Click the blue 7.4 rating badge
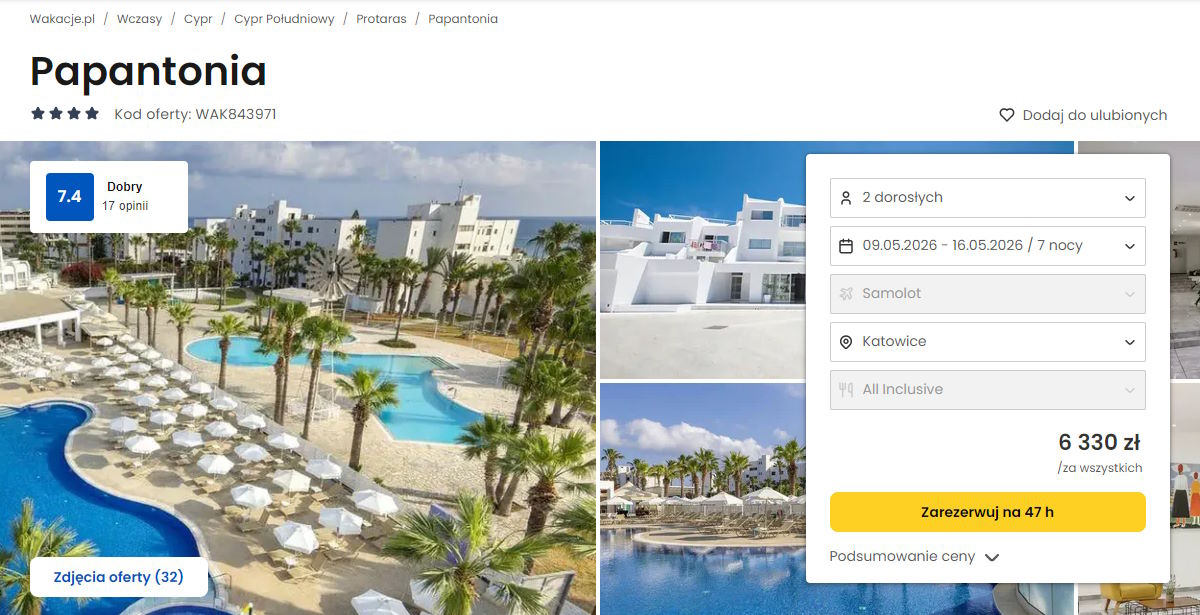Screen dimensions: 1200x615 pyautogui.click(x=70, y=197)
